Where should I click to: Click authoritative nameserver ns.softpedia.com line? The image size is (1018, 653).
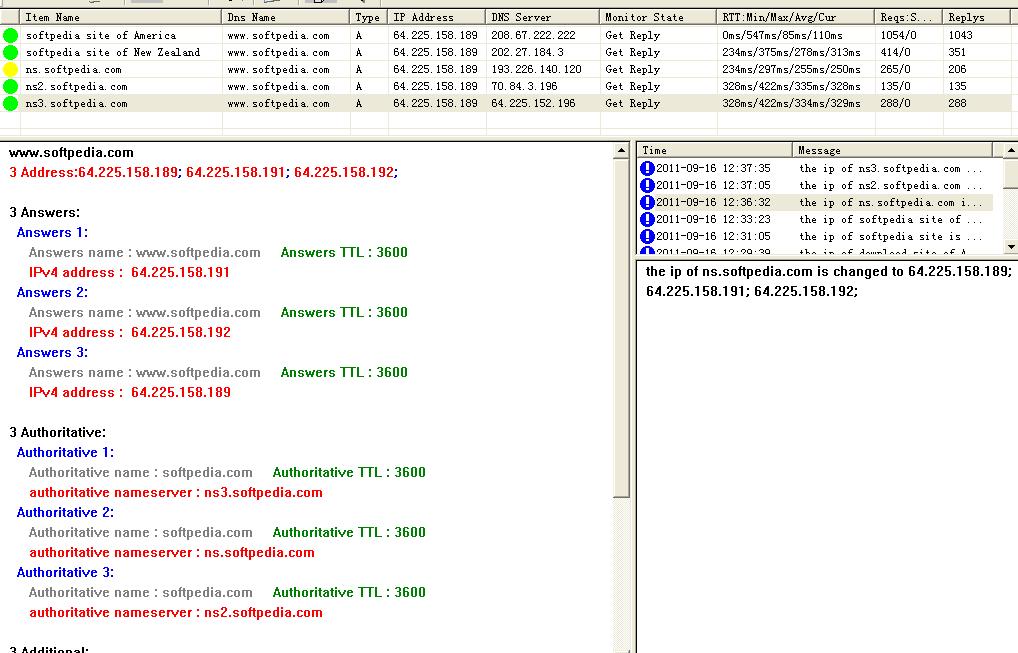172,552
